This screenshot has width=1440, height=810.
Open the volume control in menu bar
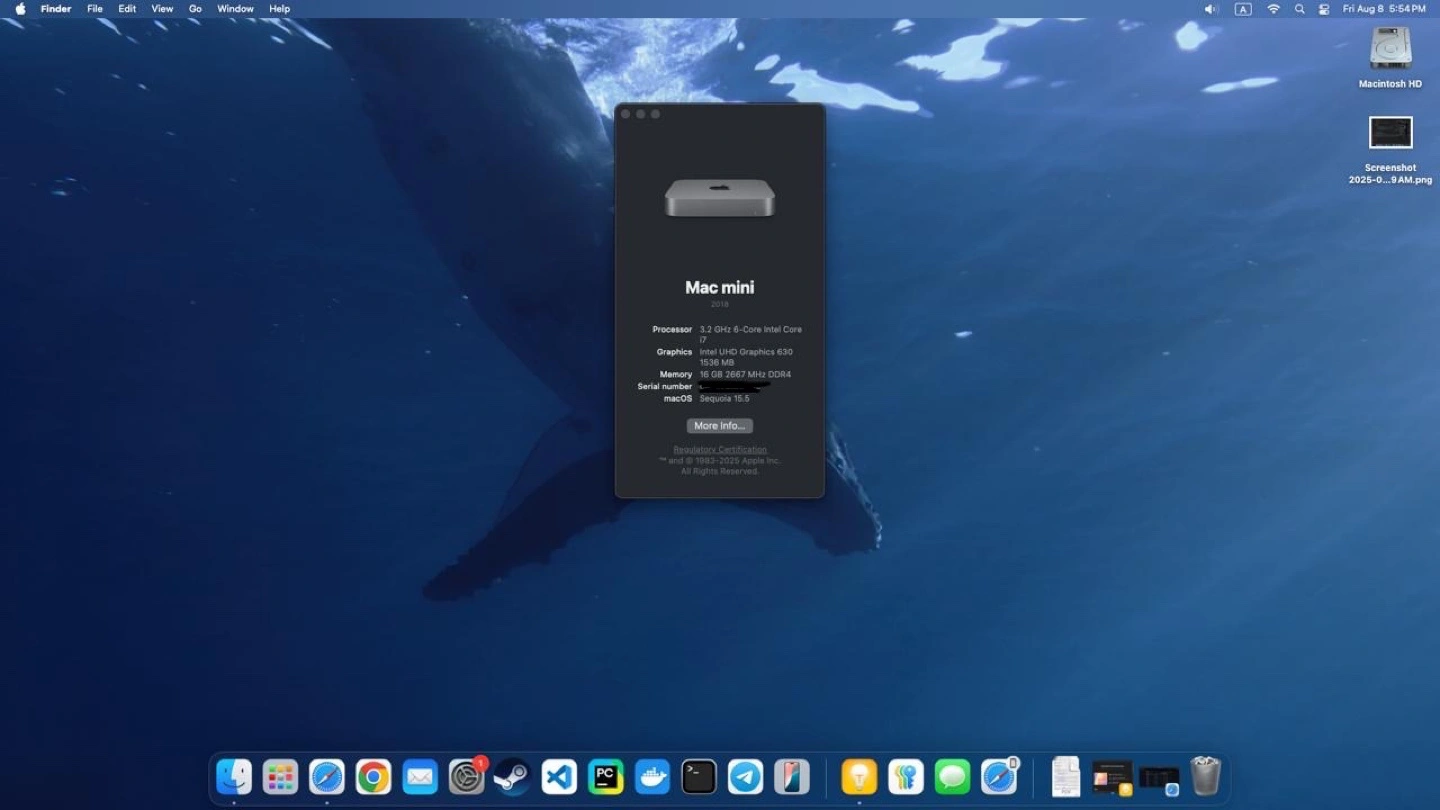point(1211,9)
